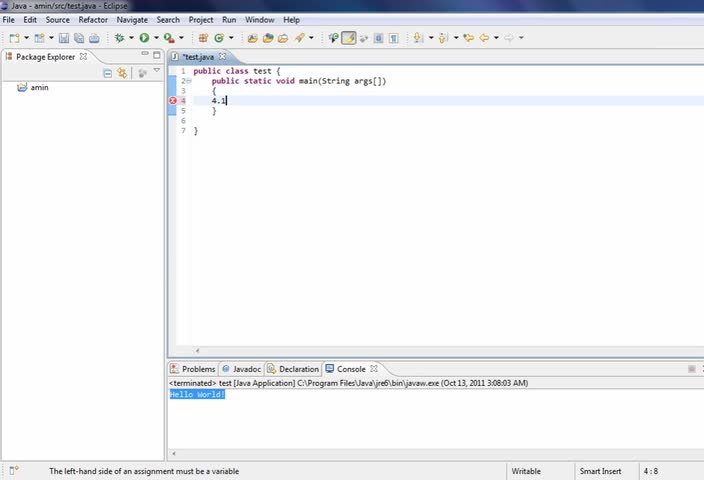
Task: Click the Open Type toolbar icon
Action: click(252, 38)
